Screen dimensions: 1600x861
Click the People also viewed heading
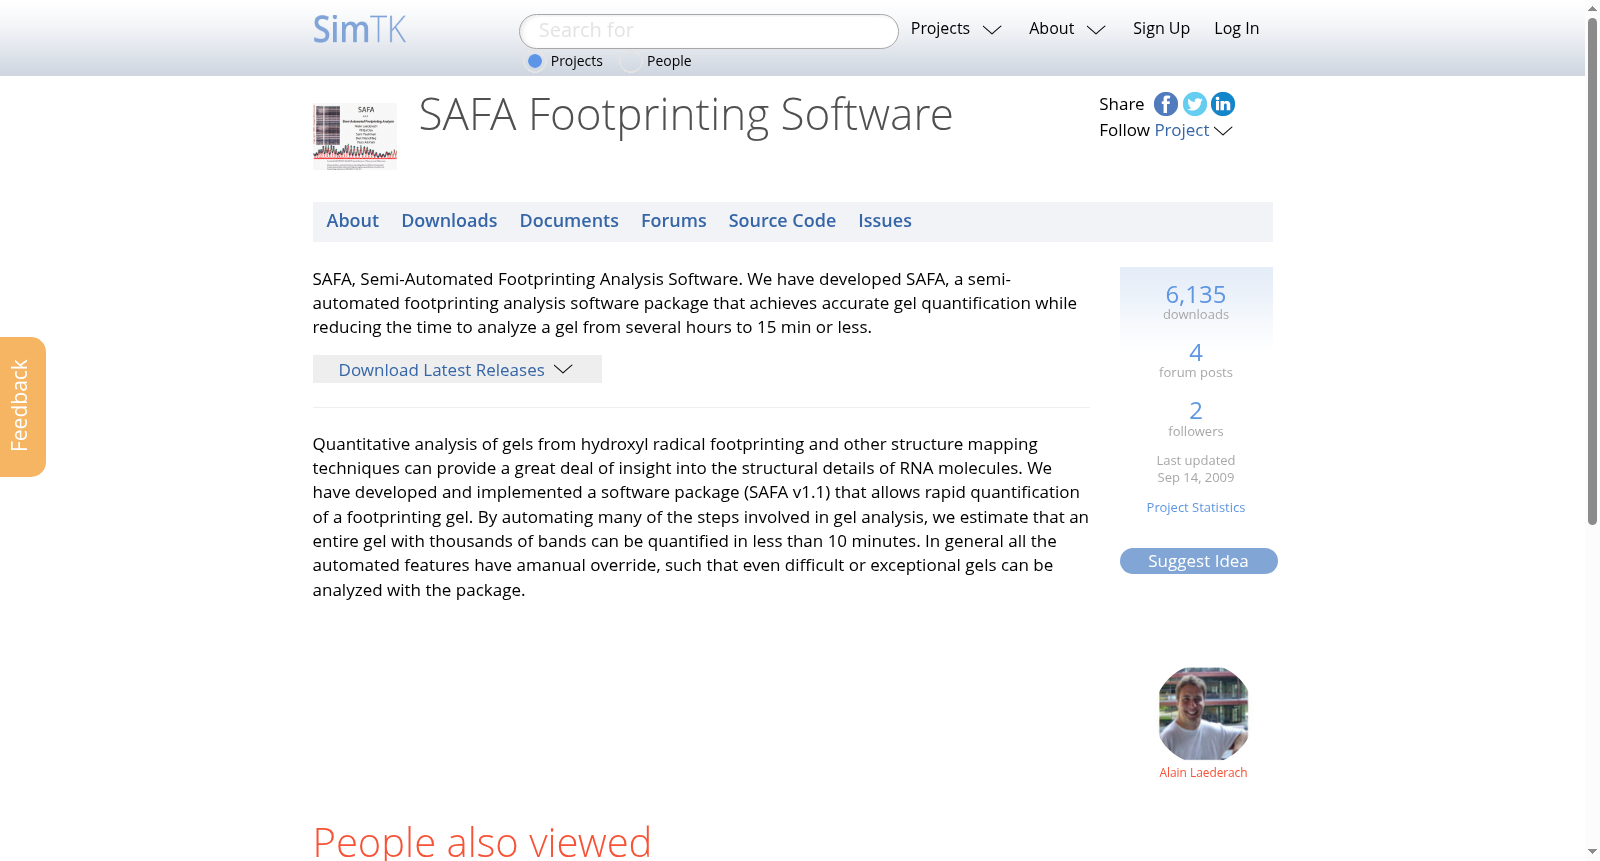pyautogui.click(x=482, y=842)
